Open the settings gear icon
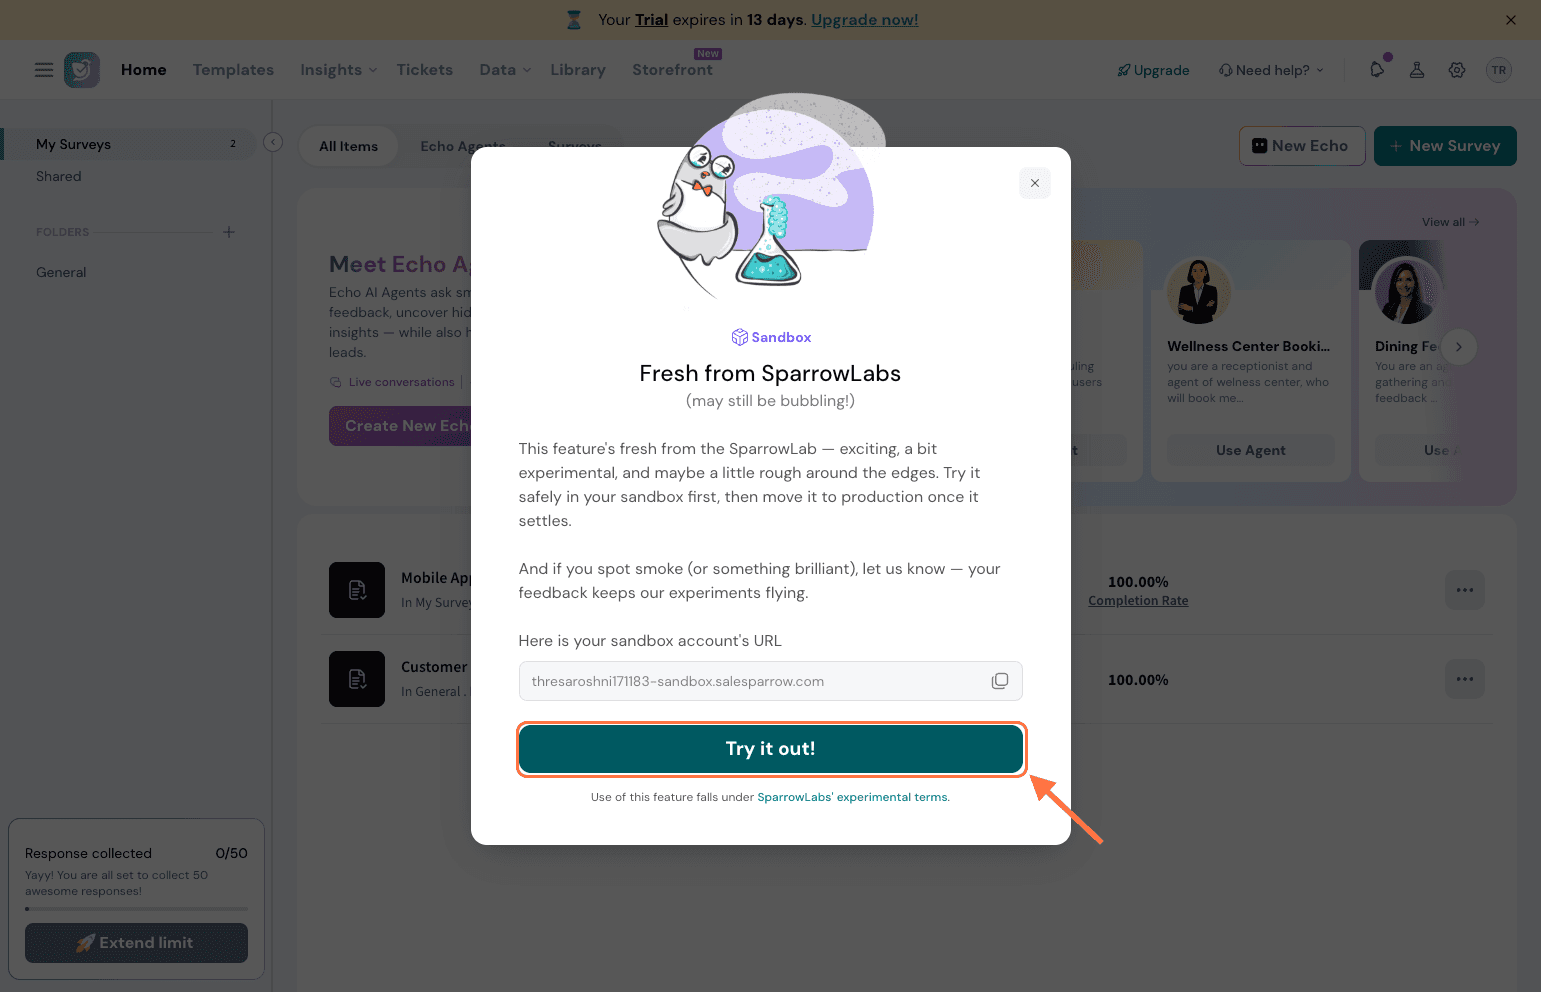Image resolution: width=1541 pixels, height=992 pixels. 1457,70
